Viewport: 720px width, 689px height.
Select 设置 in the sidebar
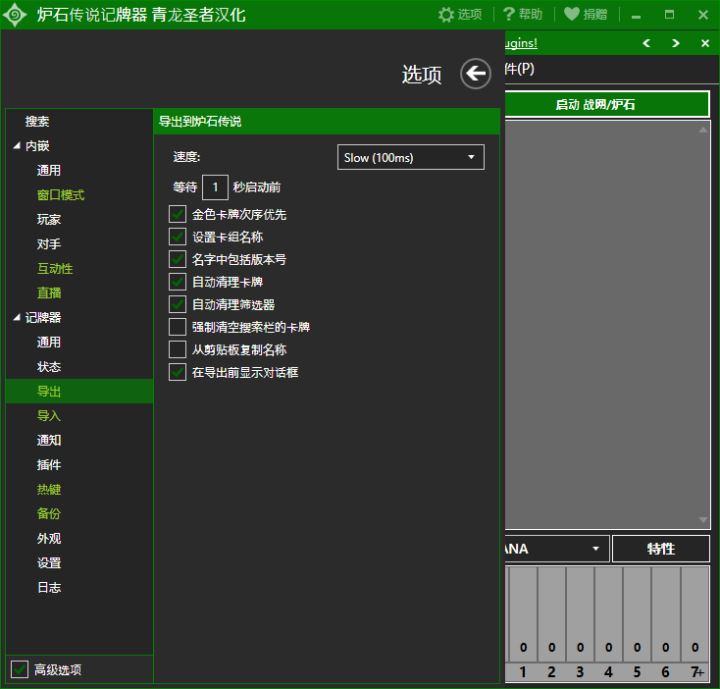point(49,563)
